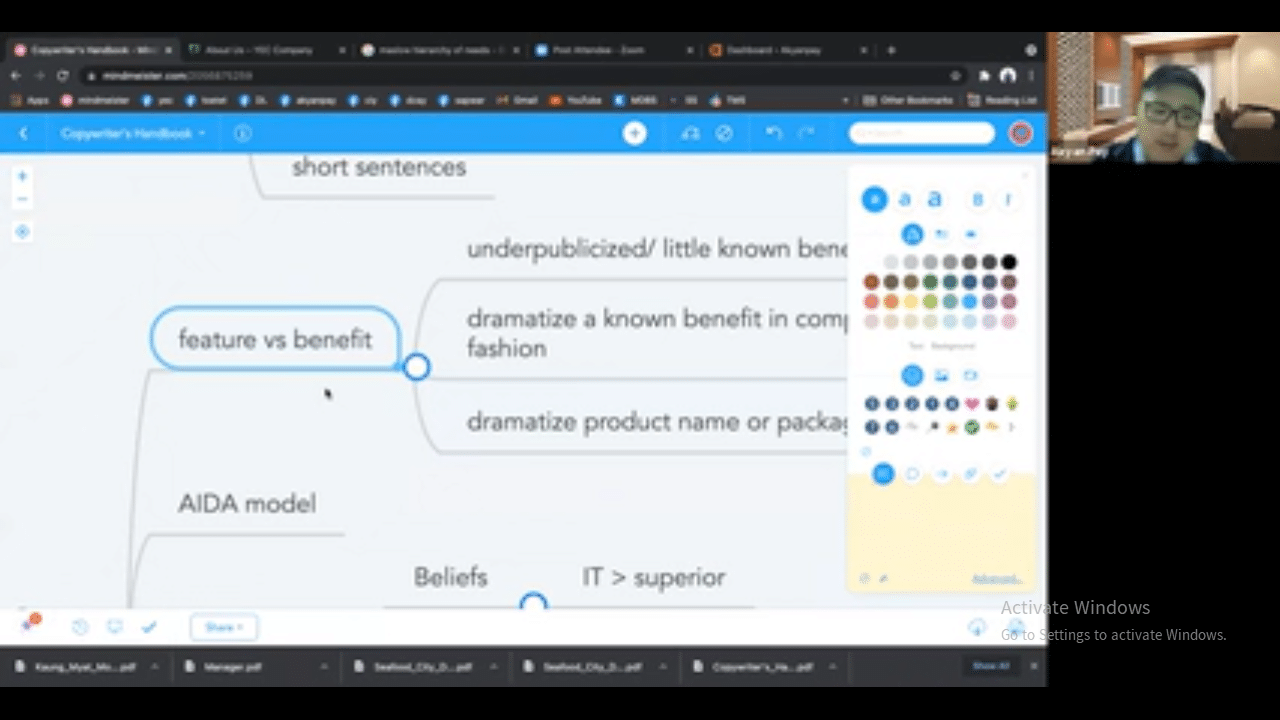
Task: Open the connection tool icon in header
Action: (690, 133)
